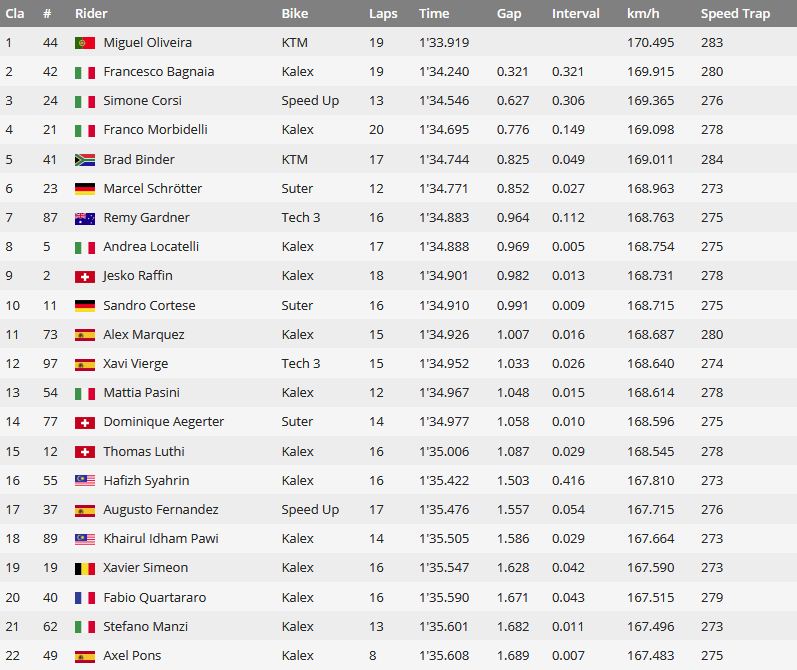Open rider Franco Morbidelli's name

tap(156, 130)
